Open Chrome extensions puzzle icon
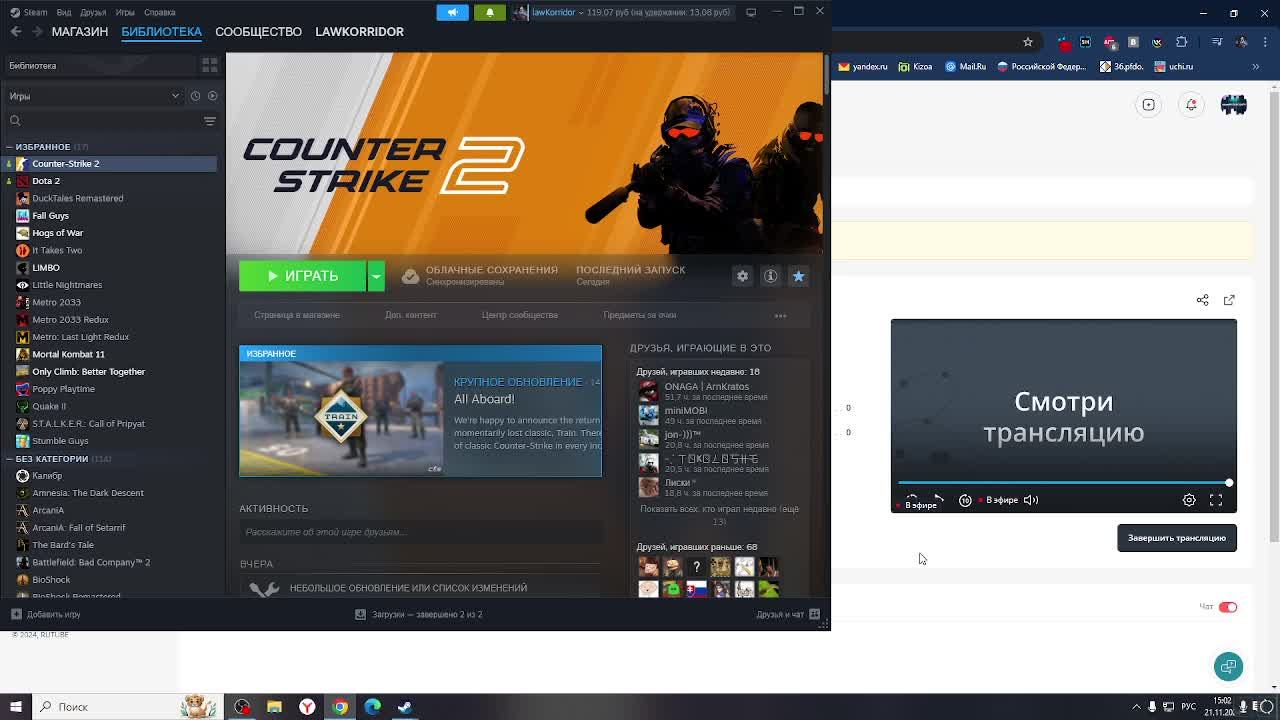 click(1181, 42)
